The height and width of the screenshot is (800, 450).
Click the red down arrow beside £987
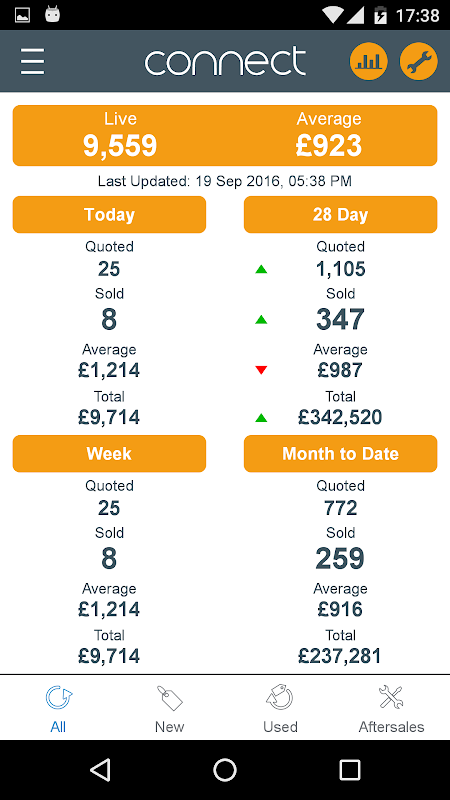coord(261,370)
